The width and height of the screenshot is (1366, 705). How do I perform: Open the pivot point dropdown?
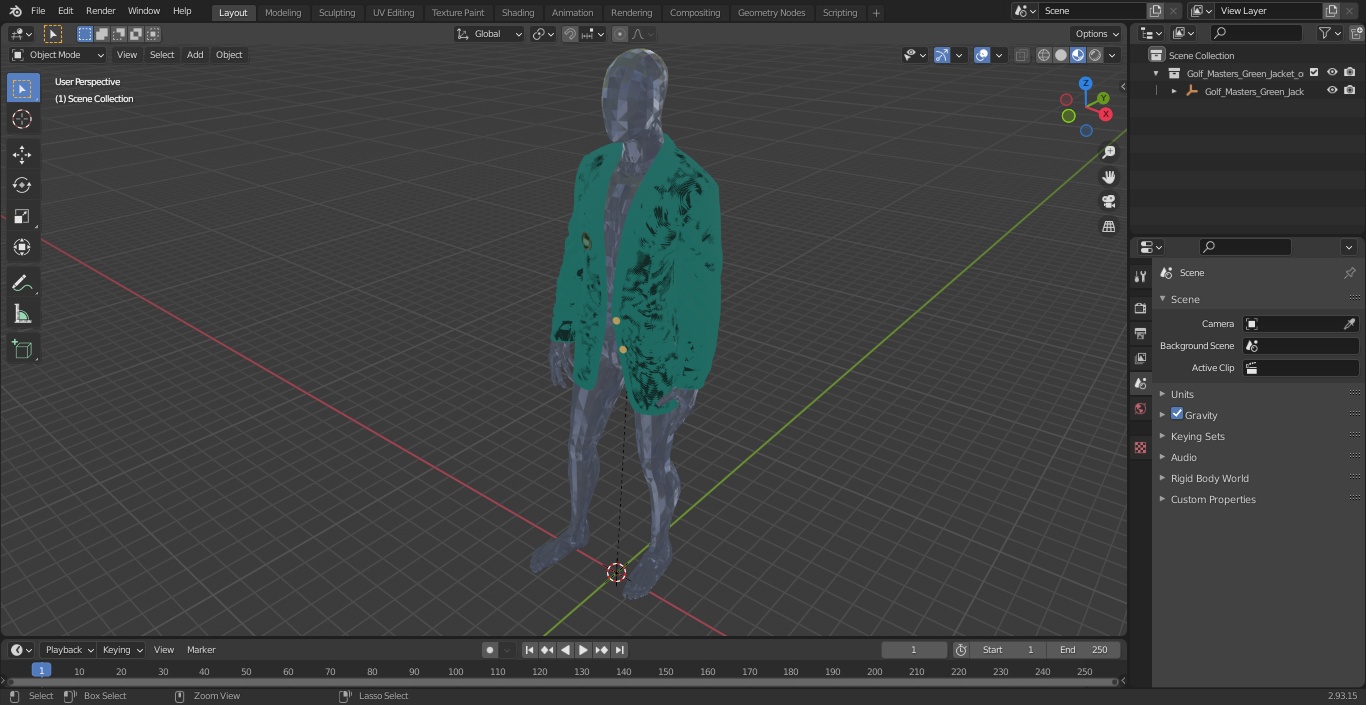point(543,34)
